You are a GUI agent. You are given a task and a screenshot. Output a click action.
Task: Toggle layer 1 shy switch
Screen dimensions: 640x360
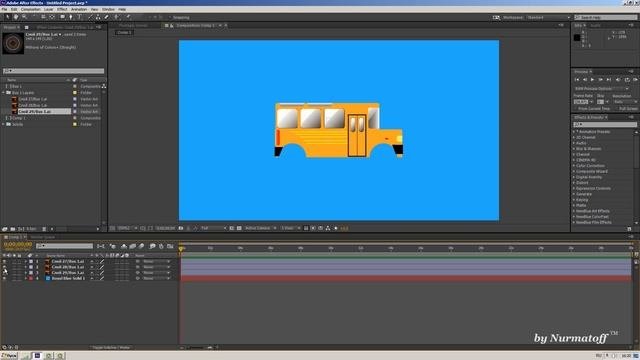[x=92, y=261]
